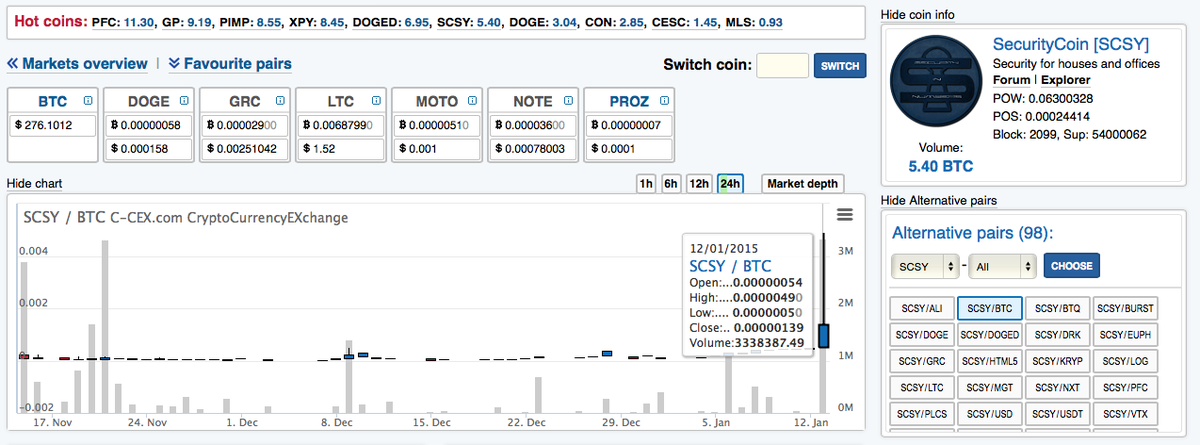Select the SCSY/PFC pair
This screenshot has height=445, width=1200.
coord(1126,386)
